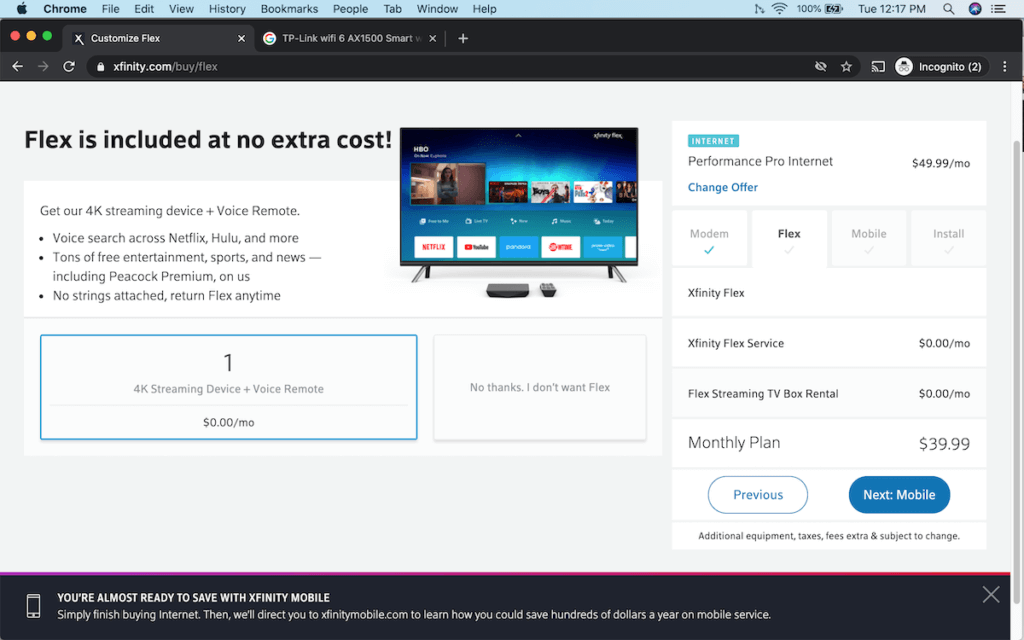Viewport: 1024px width, 640px height.
Task: Click the Change Offer link
Action: [722, 187]
